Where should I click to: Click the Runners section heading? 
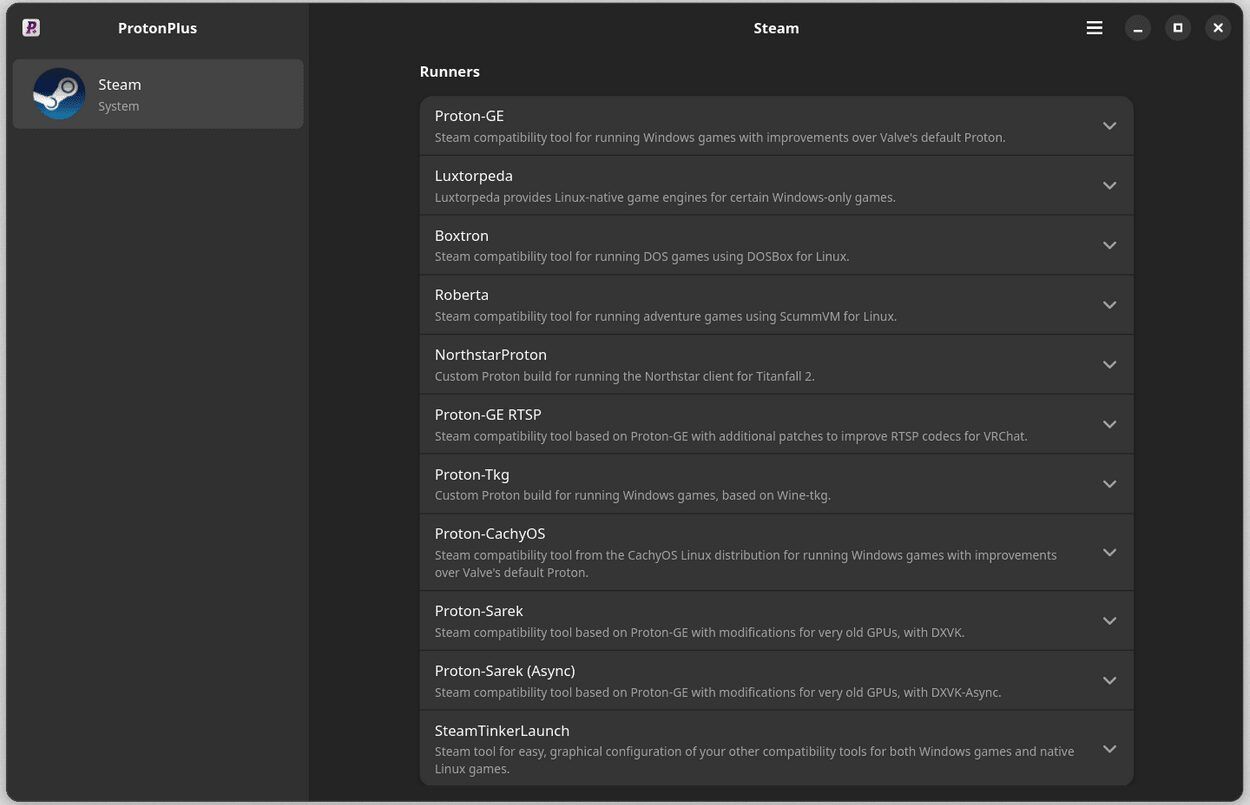[x=450, y=72]
